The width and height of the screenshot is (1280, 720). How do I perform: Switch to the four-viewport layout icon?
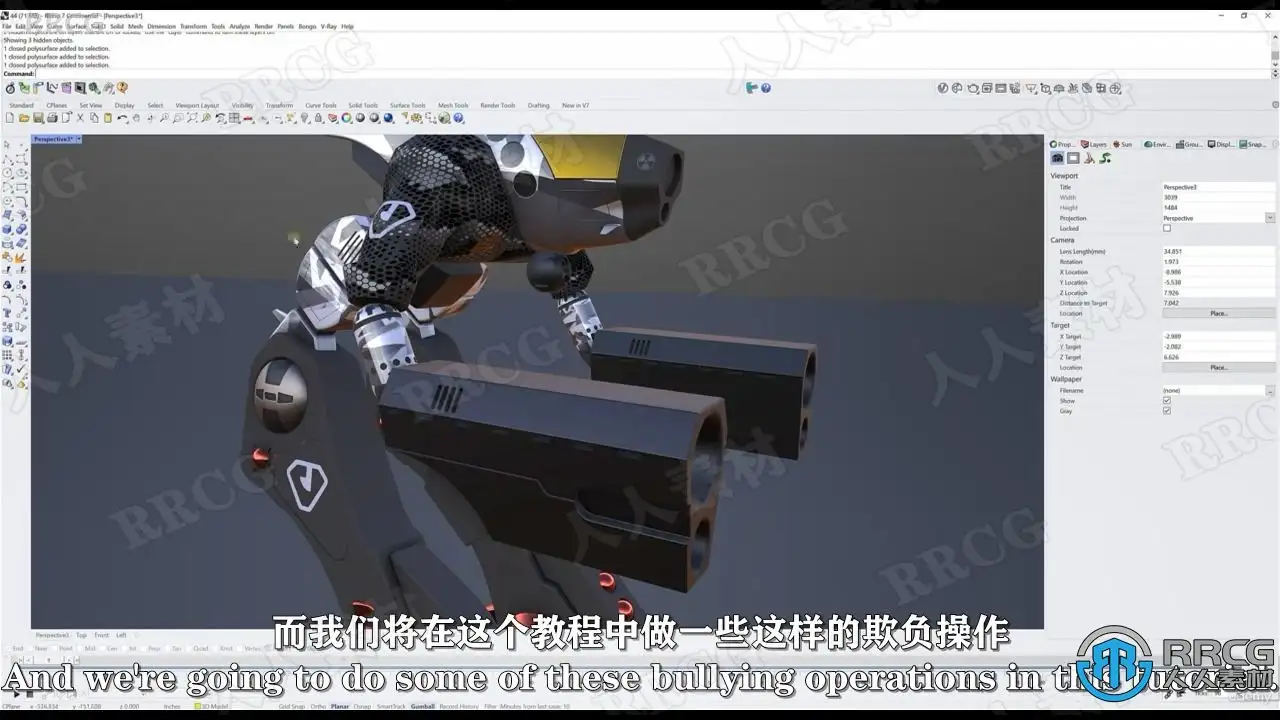point(234,118)
